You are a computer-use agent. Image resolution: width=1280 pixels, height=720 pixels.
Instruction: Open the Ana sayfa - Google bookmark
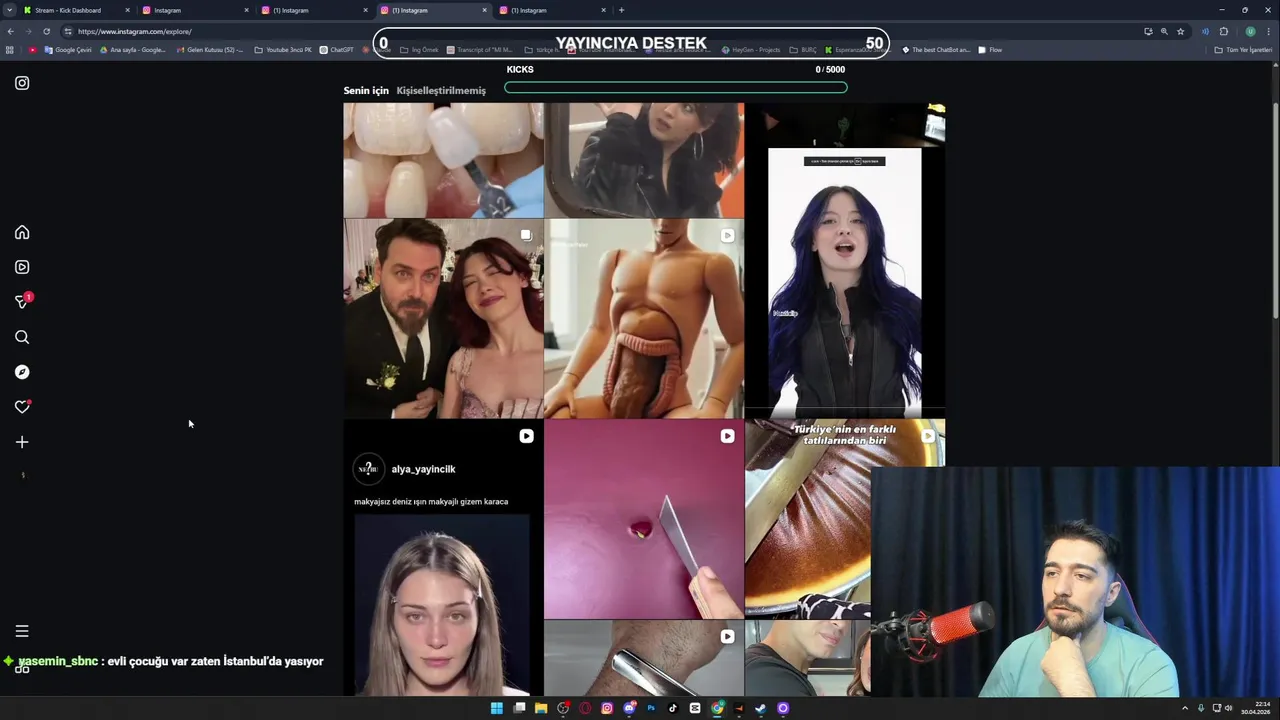(132, 50)
